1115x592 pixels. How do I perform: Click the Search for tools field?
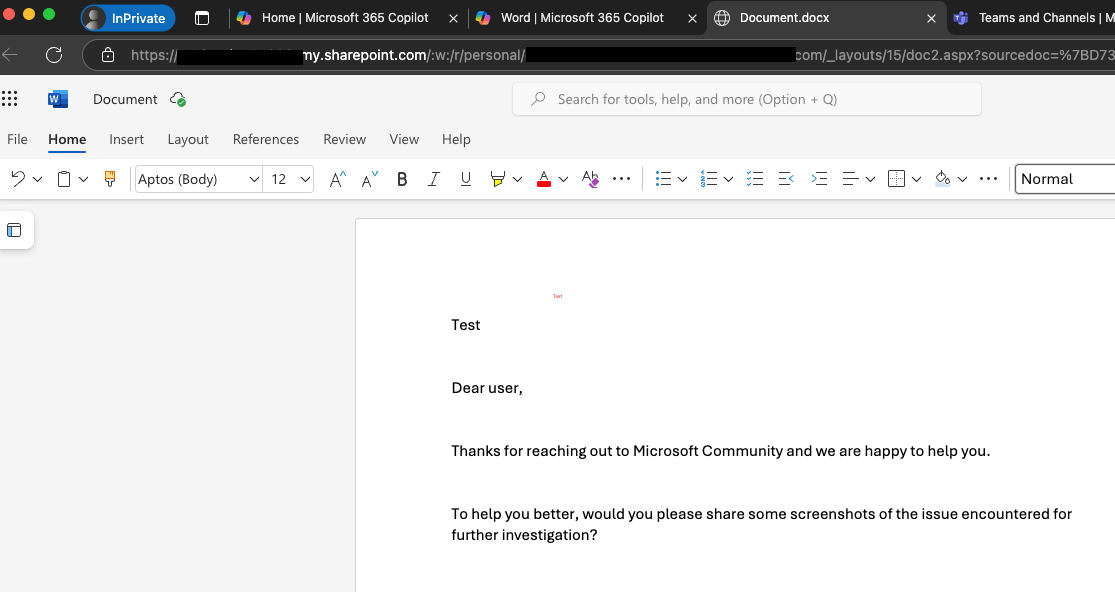pyautogui.click(x=746, y=98)
